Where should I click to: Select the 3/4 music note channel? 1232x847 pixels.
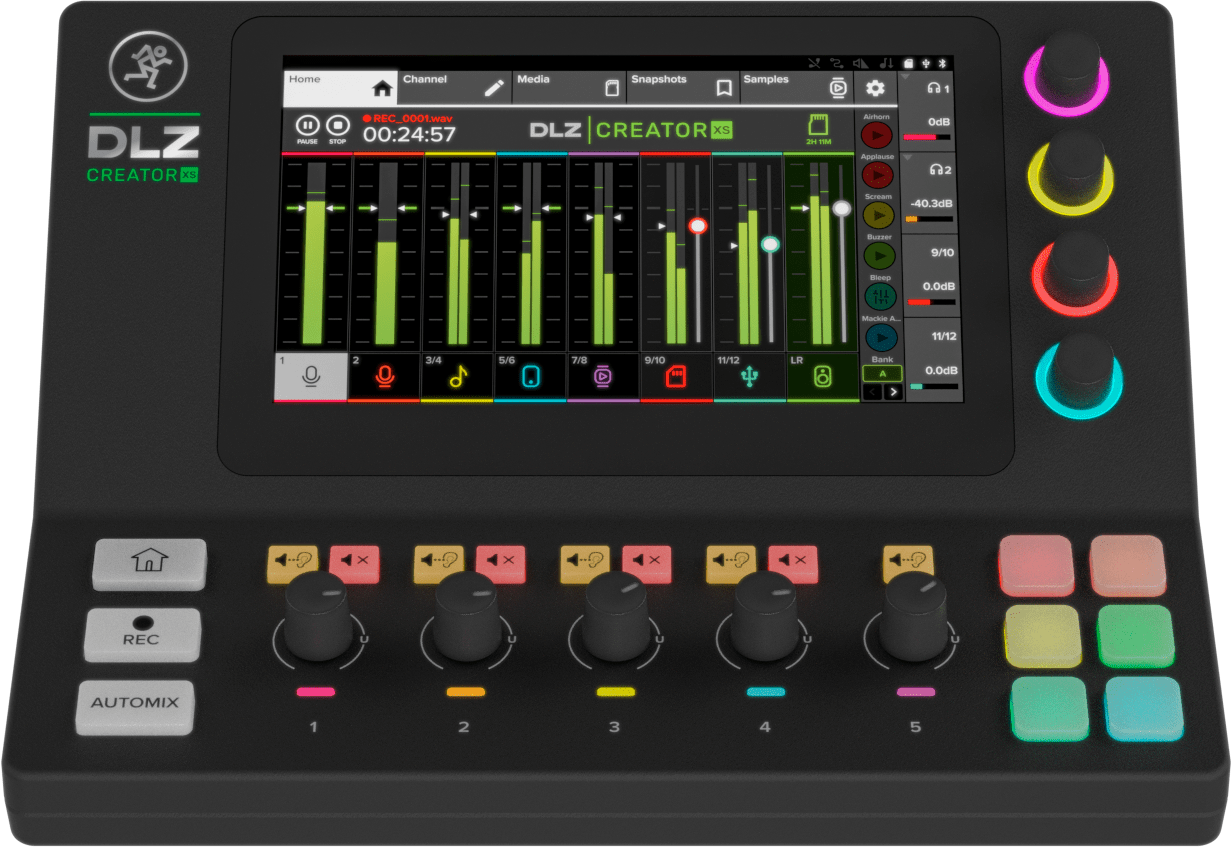pos(457,376)
